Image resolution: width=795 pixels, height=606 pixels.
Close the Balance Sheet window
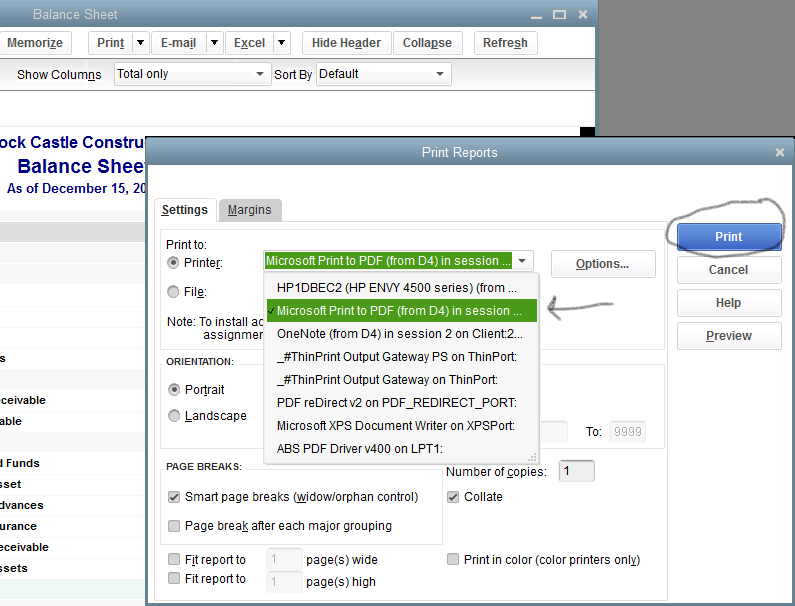pyautogui.click(x=583, y=15)
